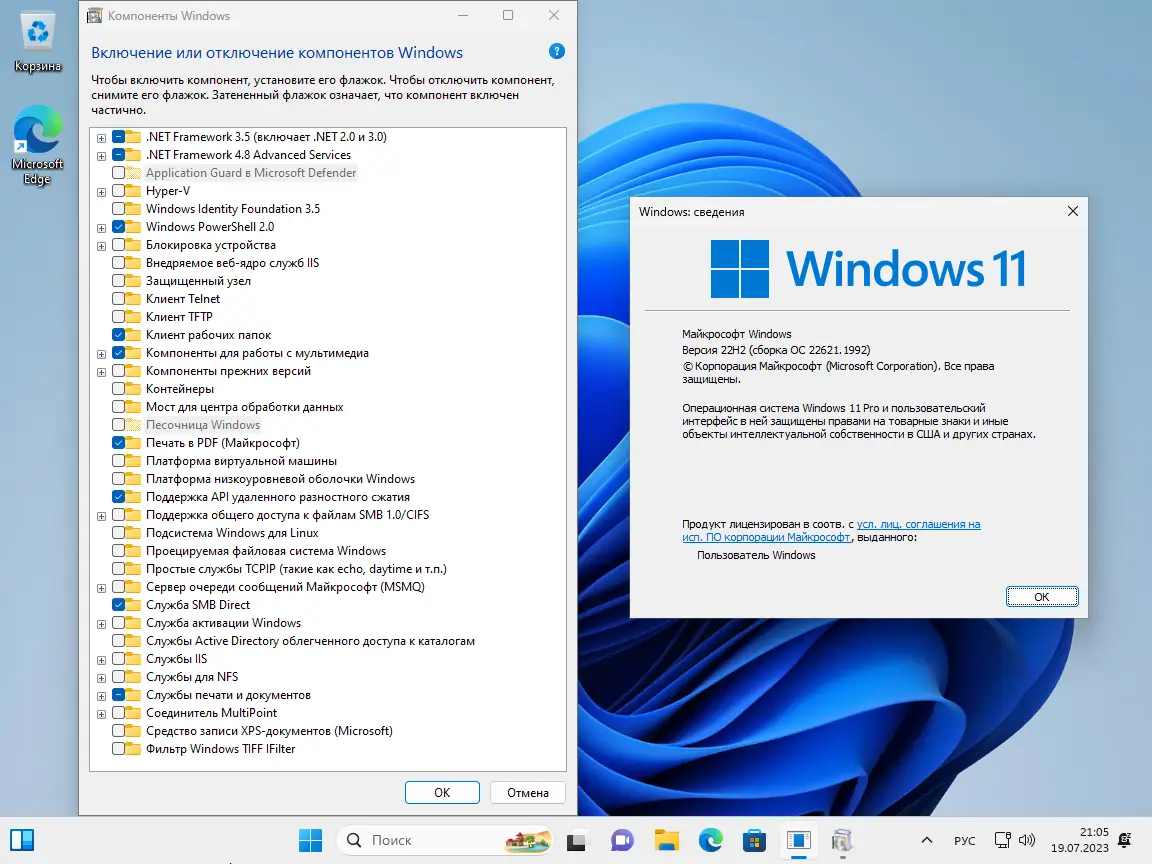
Task: Expand the MSMQ server node
Action: (x=101, y=588)
